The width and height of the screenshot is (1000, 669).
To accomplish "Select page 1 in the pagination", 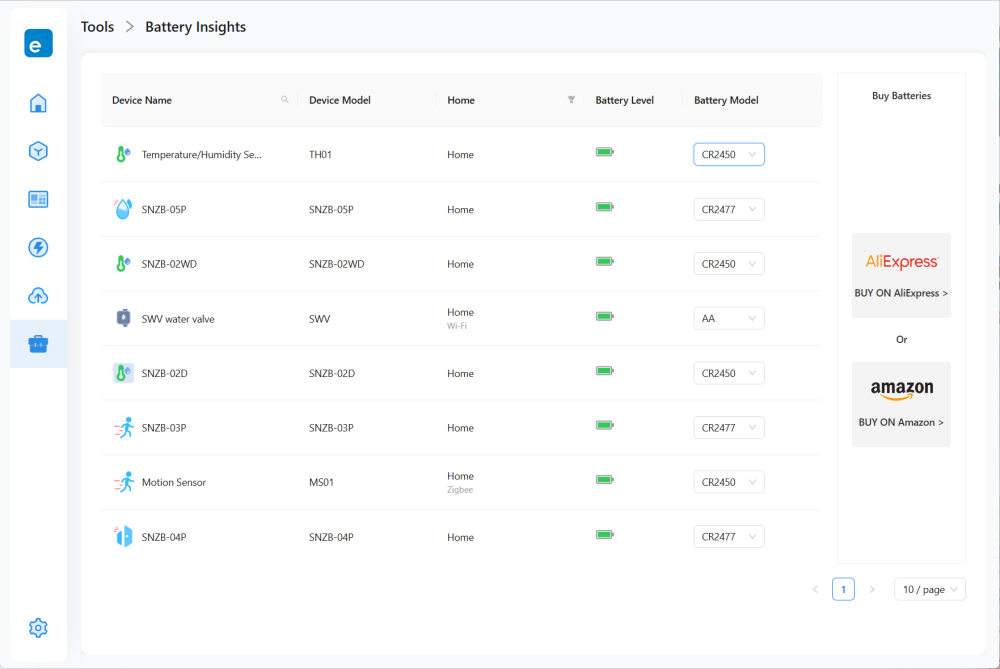I will pos(843,590).
